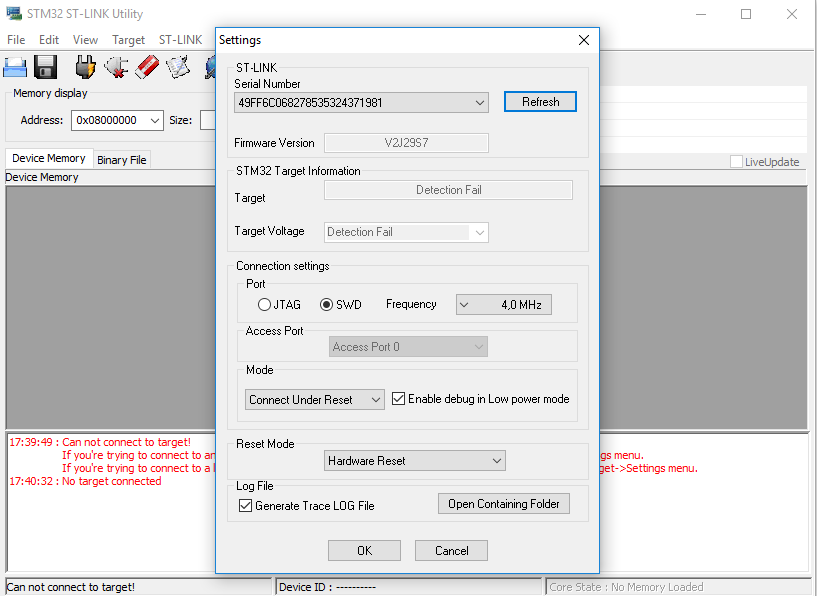Maximize the ST-LINK Utility window
The height and width of the screenshot is (596, 817).
tap(746, 14)
